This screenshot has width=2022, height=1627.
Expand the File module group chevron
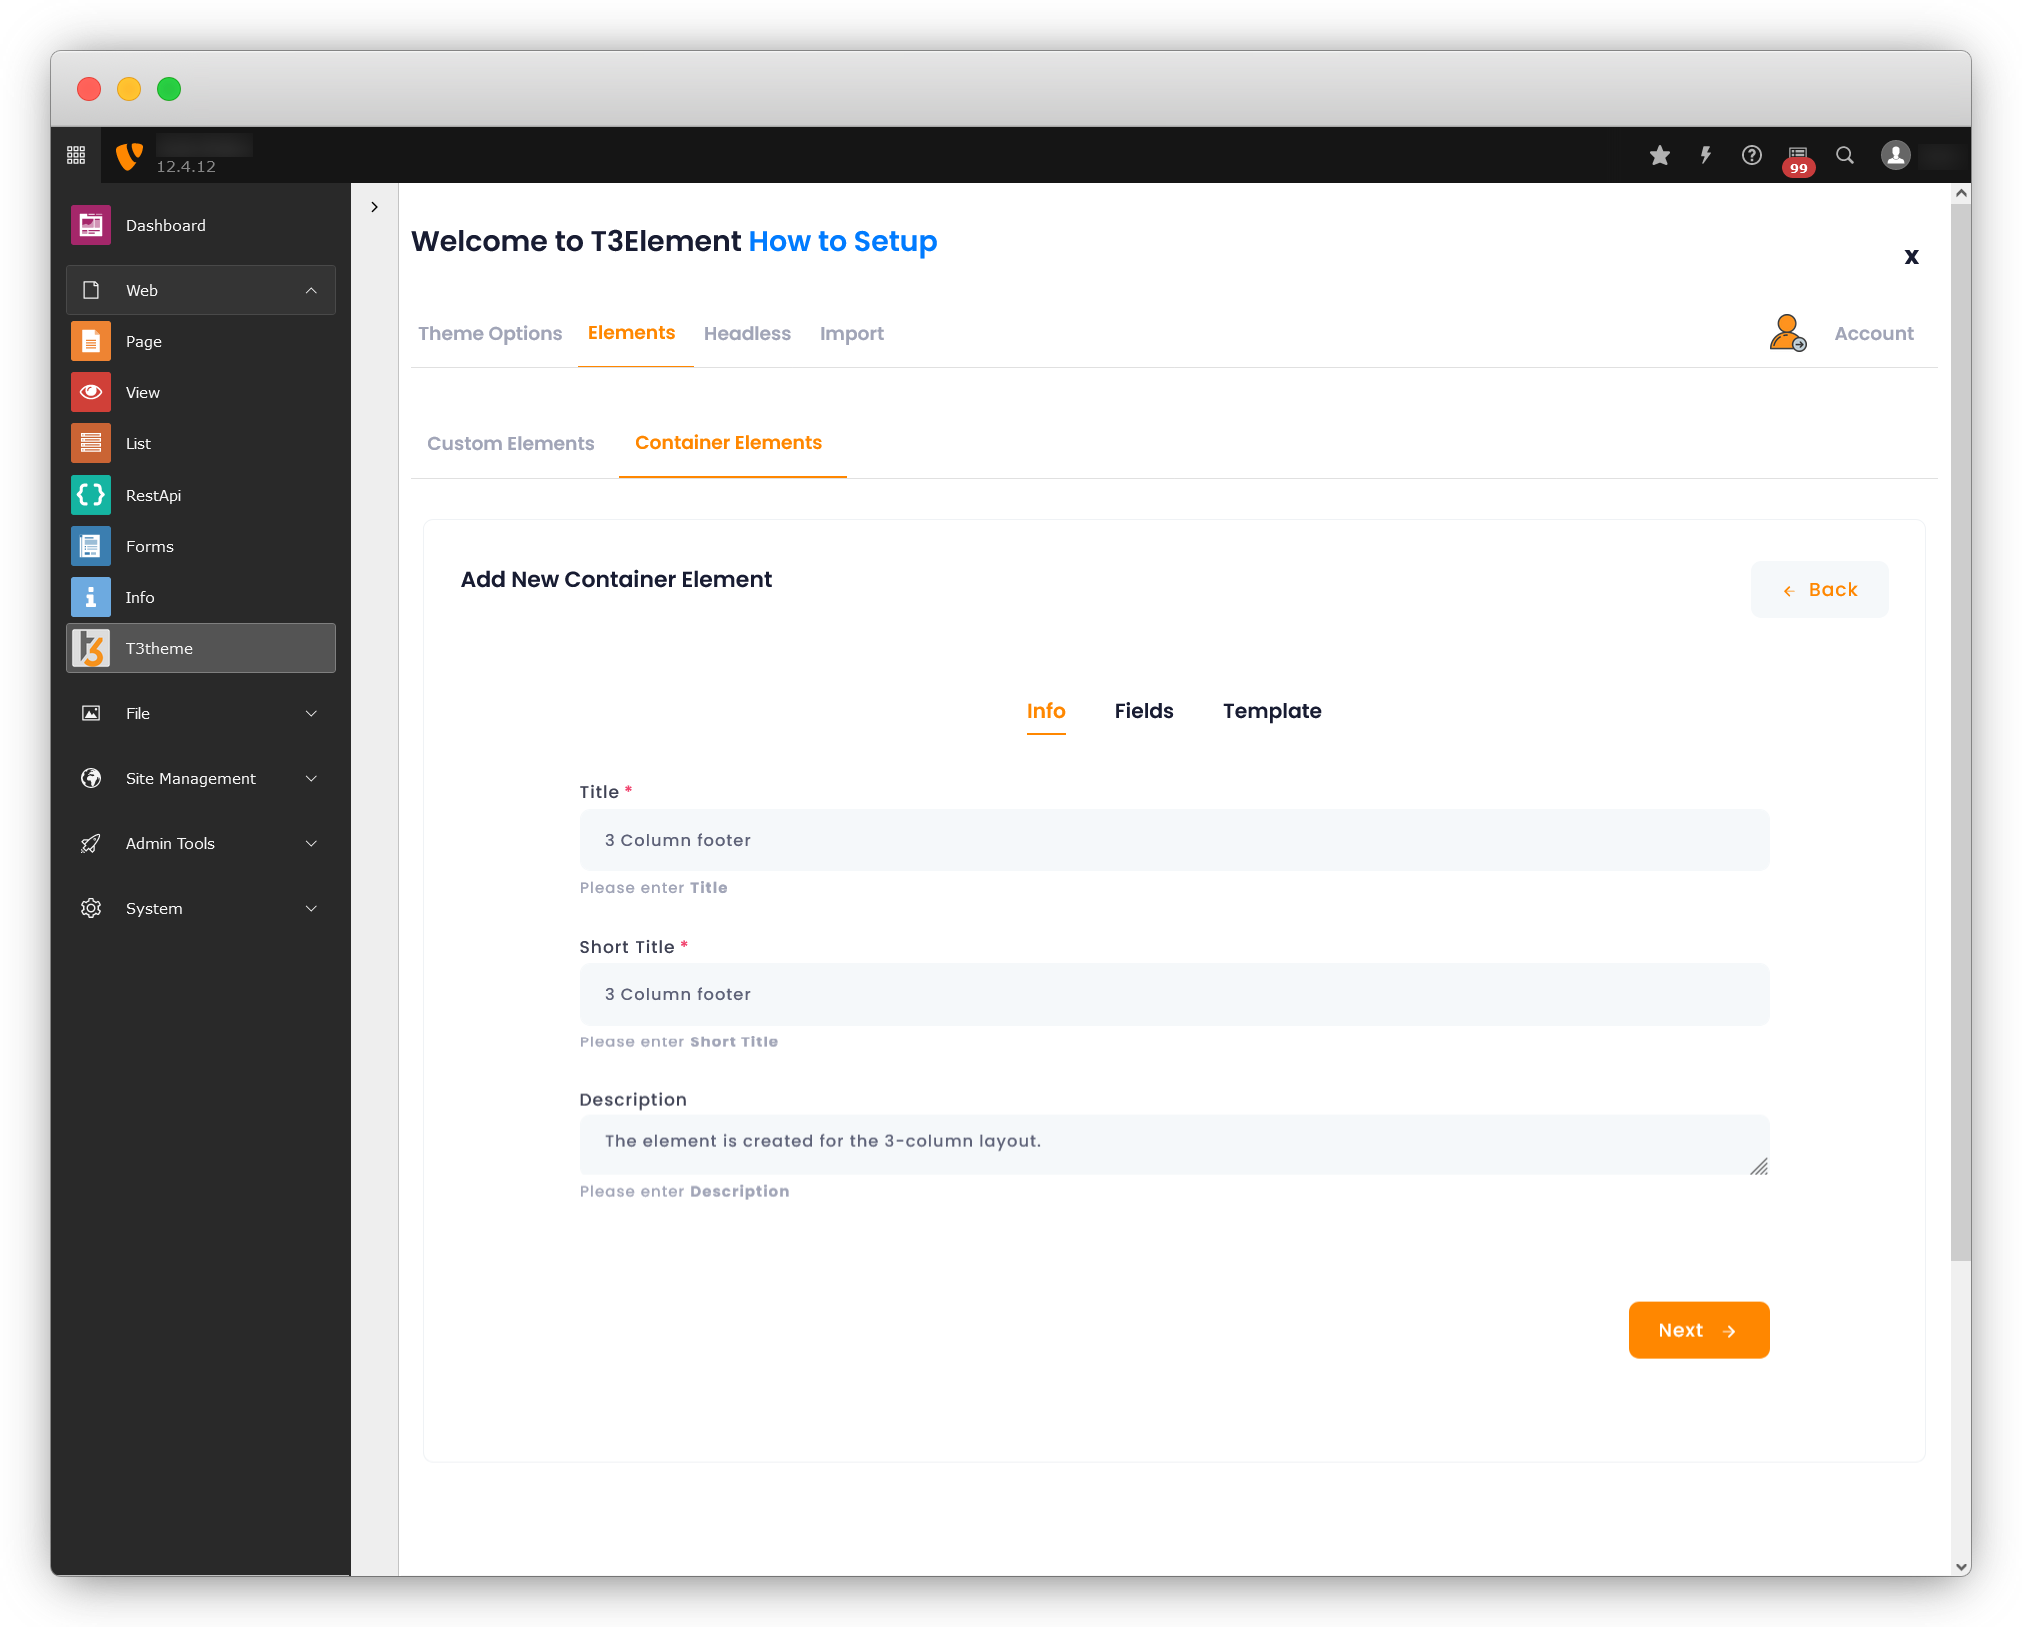tap(311, 713)
